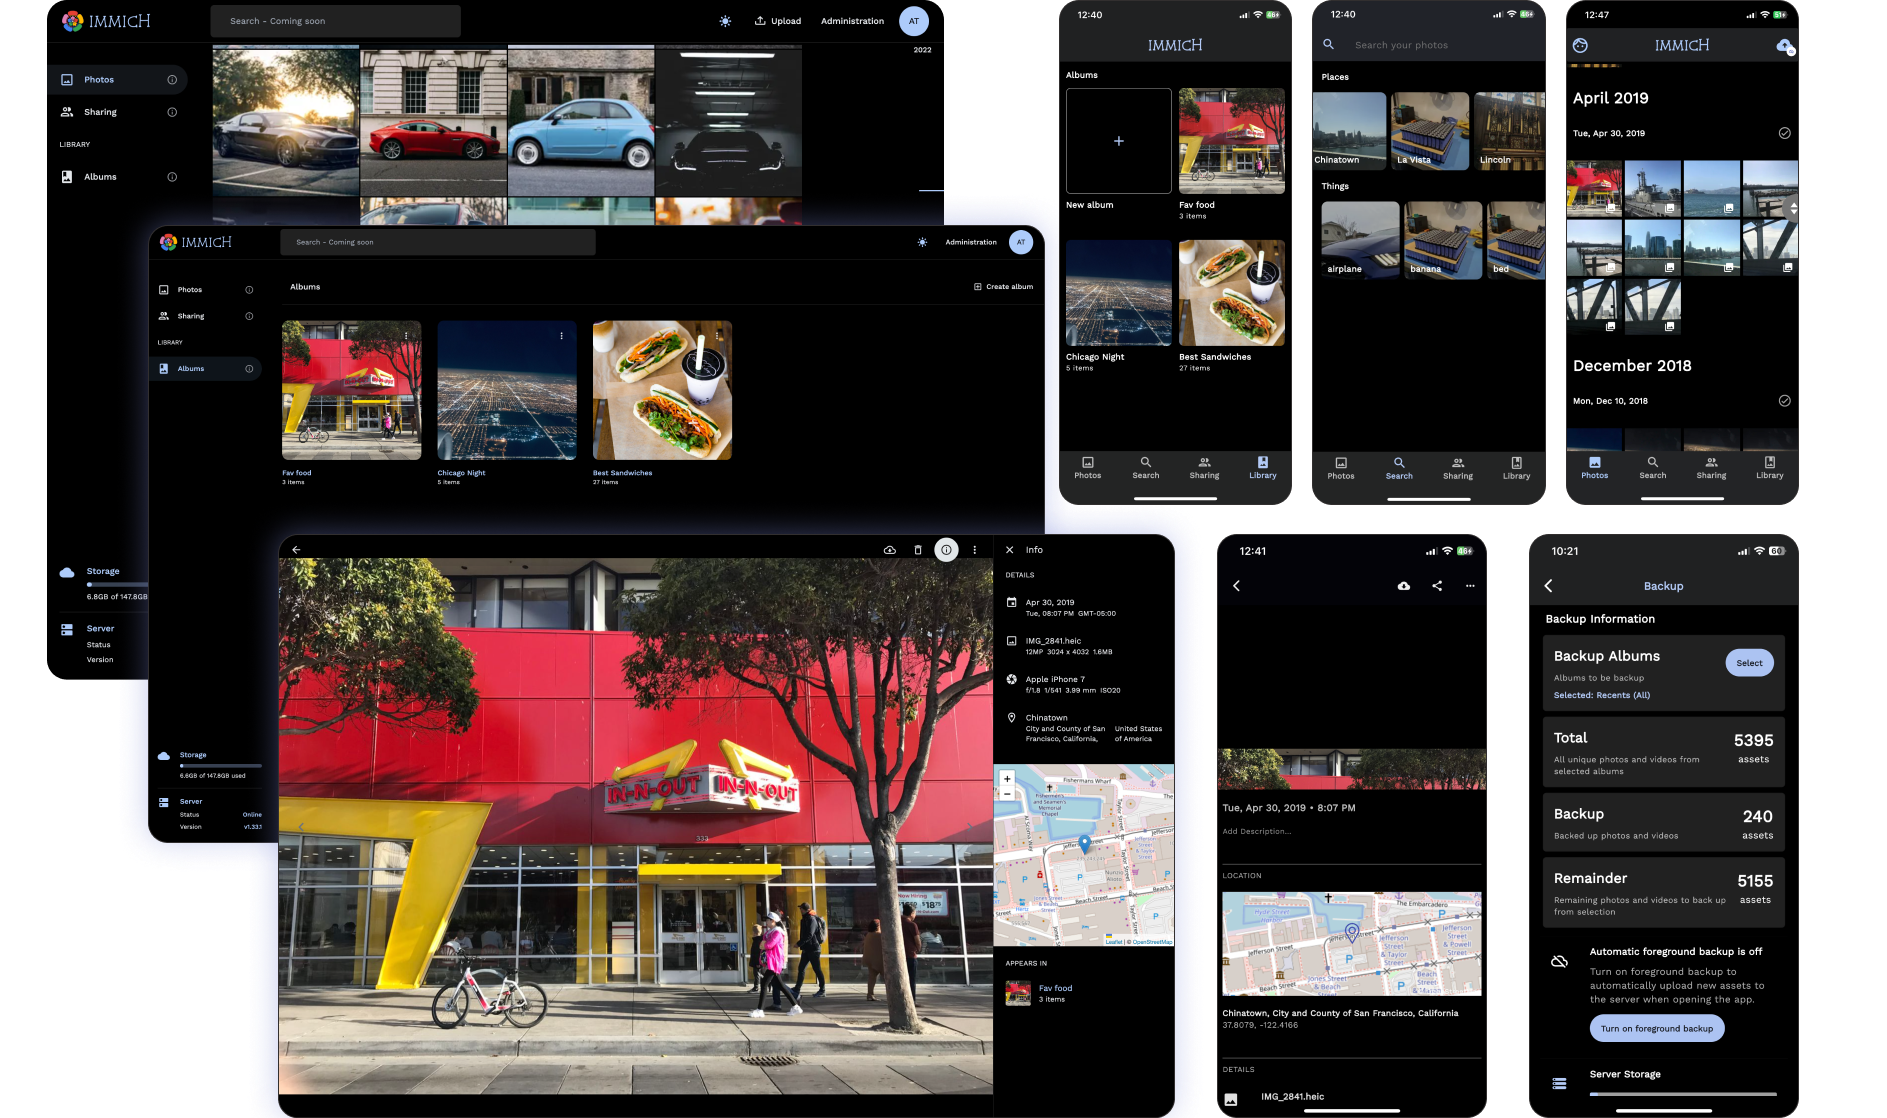Open the more-options menu in the photo viewer
The height and width of the screenshot is (1118, 1887).
(974, 549)
